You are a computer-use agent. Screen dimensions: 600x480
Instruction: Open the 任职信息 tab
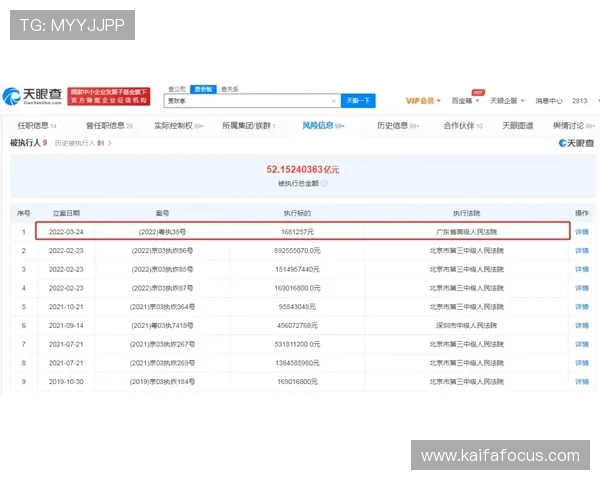[36, 126]
